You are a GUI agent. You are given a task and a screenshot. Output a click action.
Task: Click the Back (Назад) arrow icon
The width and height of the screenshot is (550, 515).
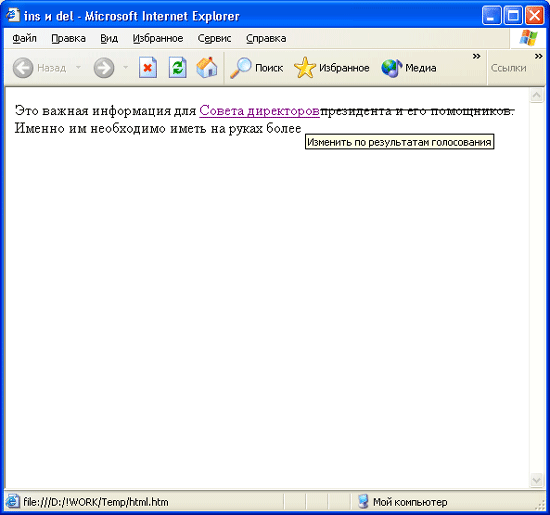click(x=23, y=67)
